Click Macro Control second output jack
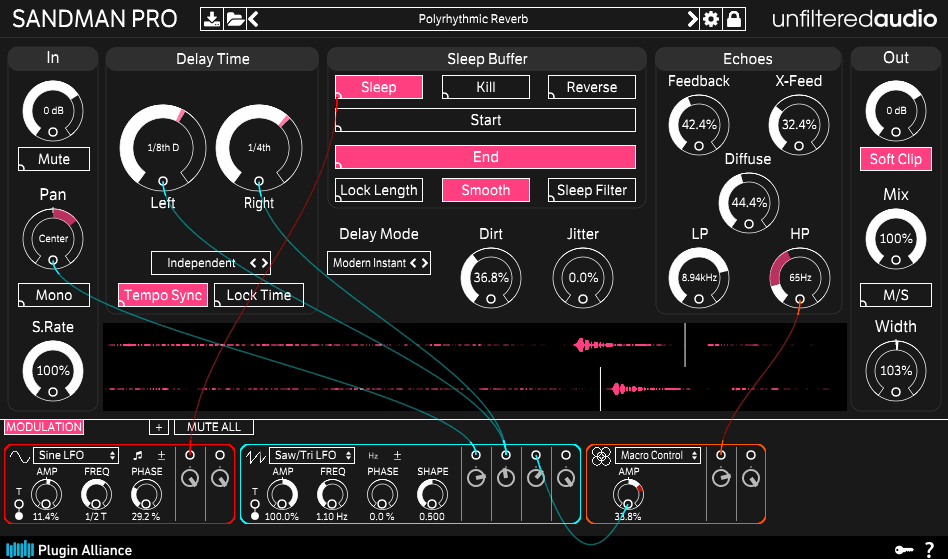 tap(751, 455)
